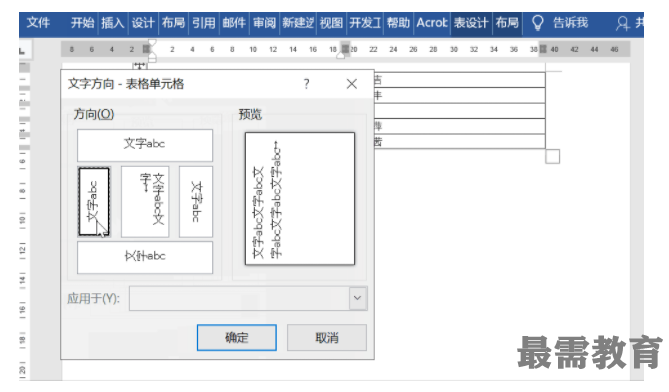Screen dimensions: 669x392
Task: Open the 视图 ribbon tab
Action: pyautogui.click(x=331, y=23)
